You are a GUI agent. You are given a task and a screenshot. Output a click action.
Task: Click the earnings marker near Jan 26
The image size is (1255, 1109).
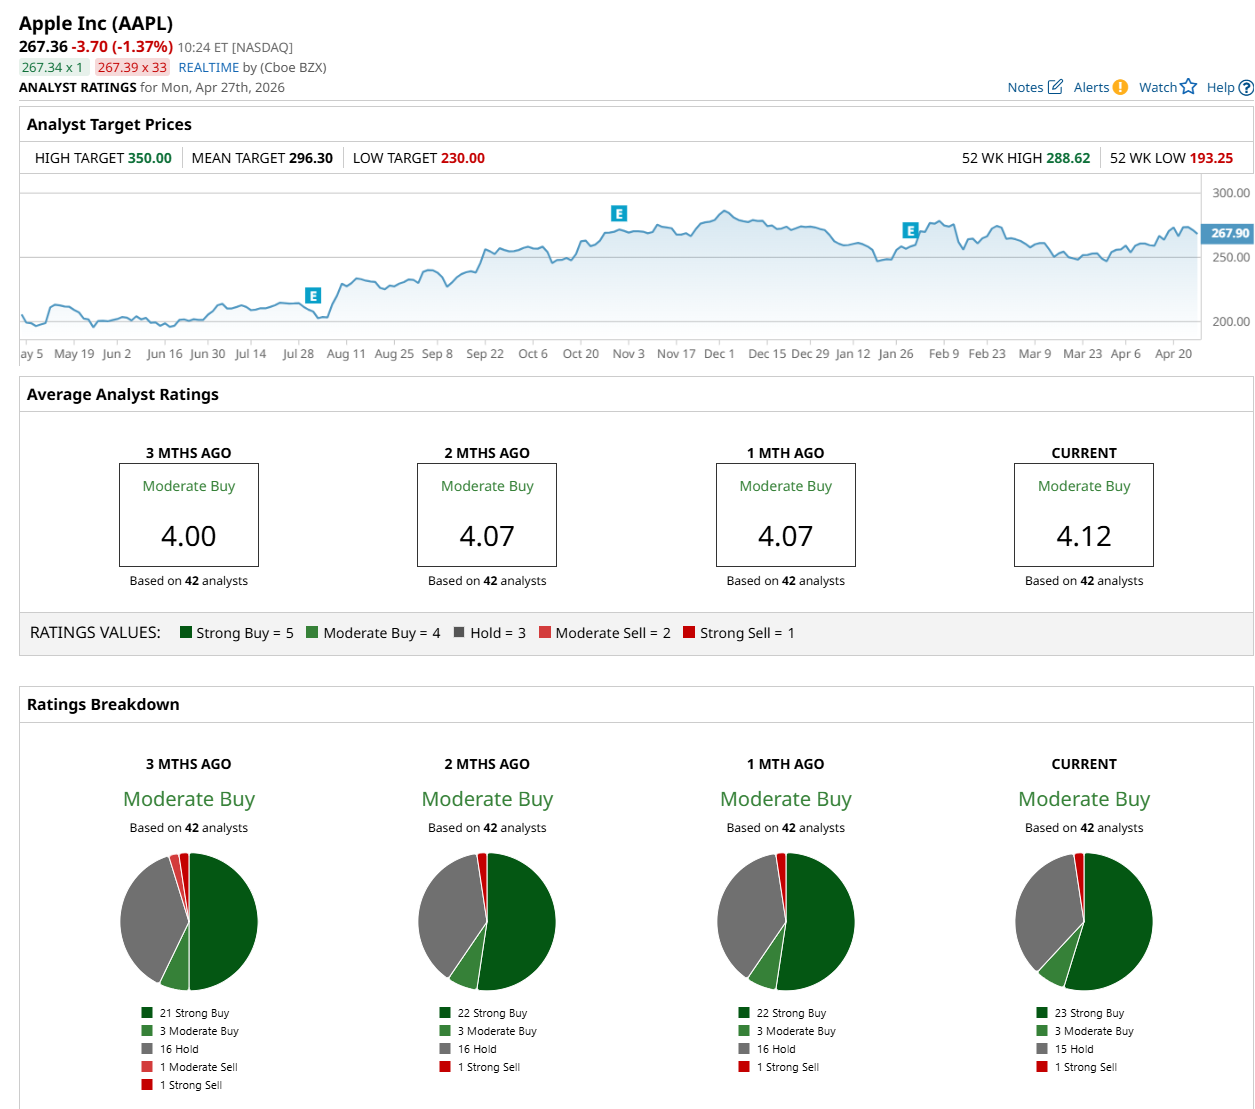(x=910, y=230)
